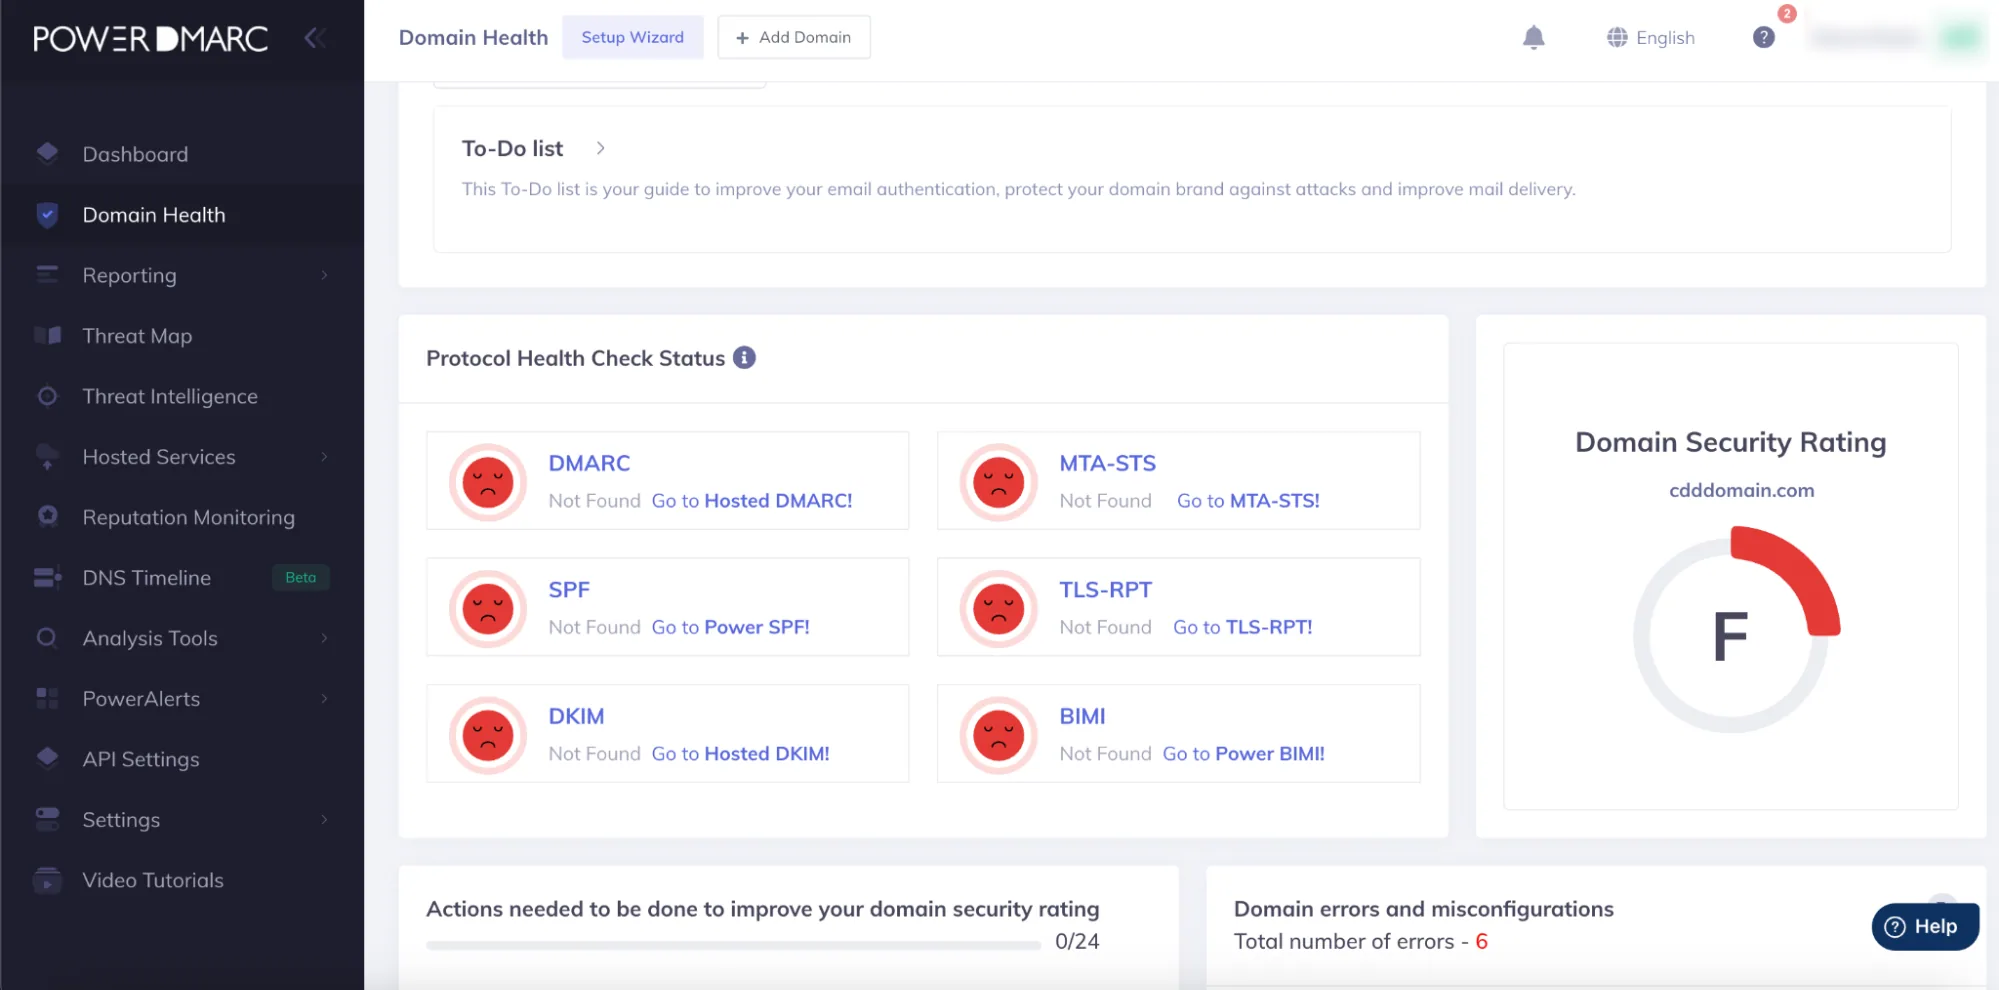Follow Go to MTA-STS link
Image resolution: width=1999 pixels, height=990 pixels.
coord(1248,500)
